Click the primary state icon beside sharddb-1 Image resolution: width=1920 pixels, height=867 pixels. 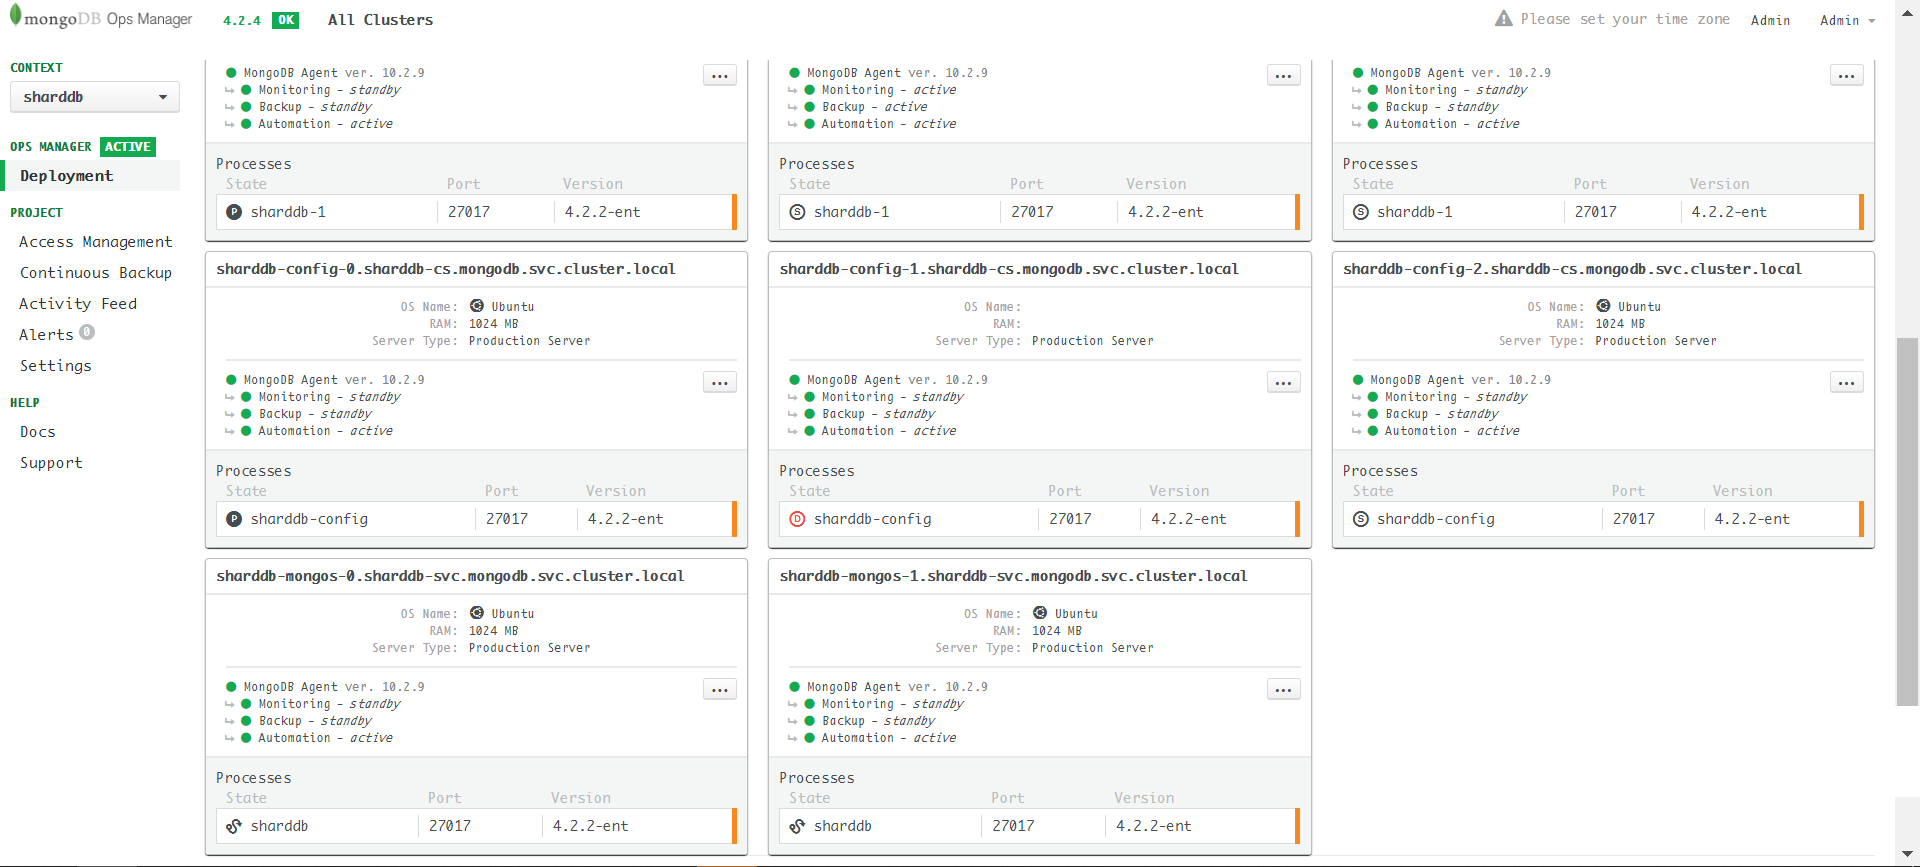[234, 212]
